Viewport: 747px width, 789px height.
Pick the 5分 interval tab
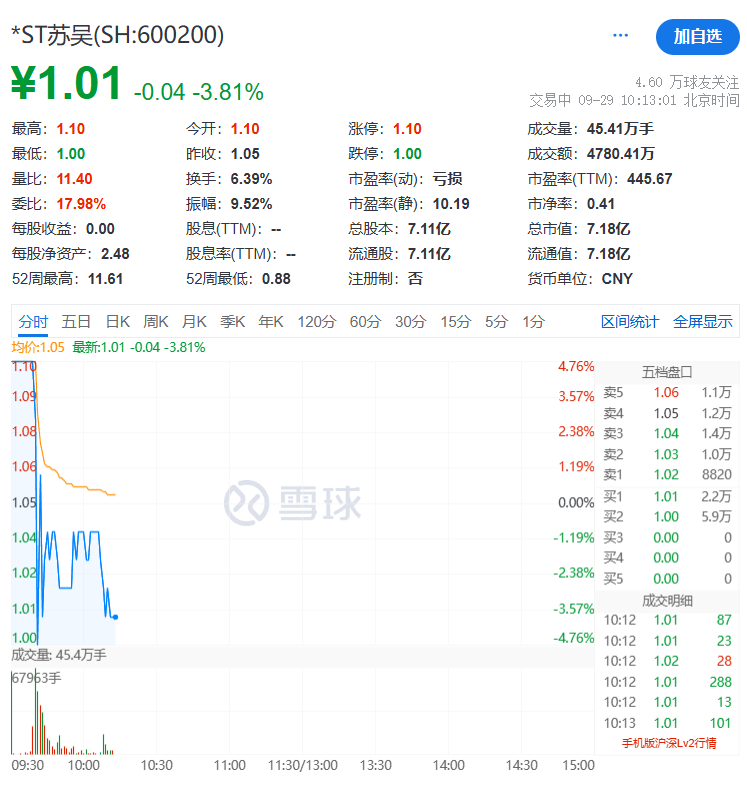coord(496,321)
